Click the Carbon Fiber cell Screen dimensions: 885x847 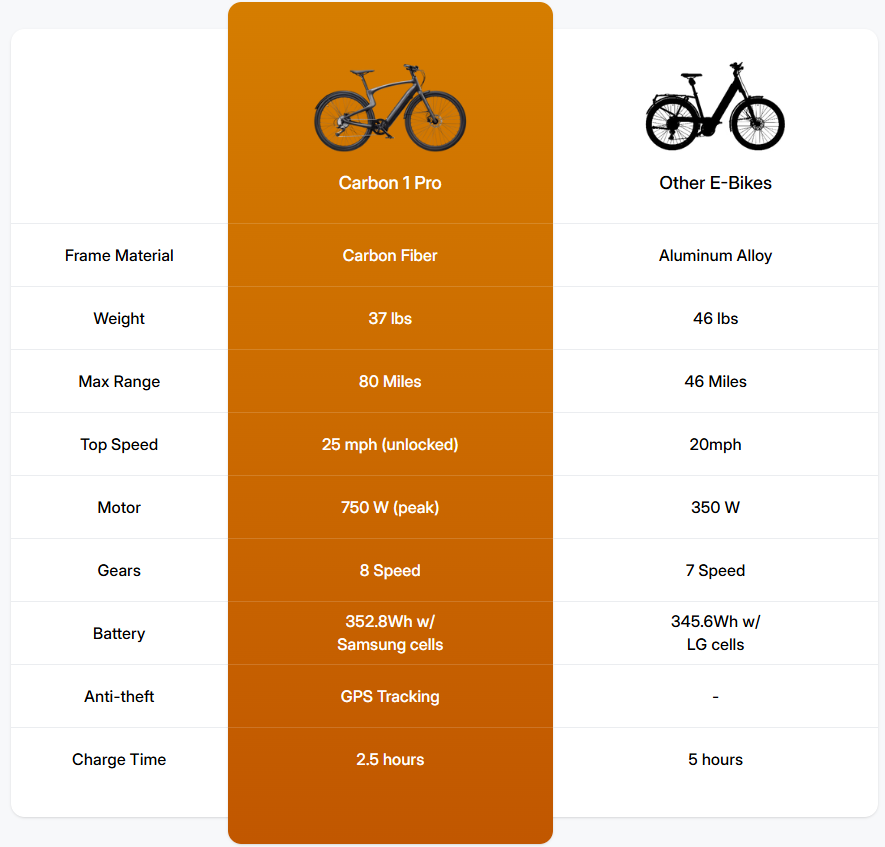click(390, 256)
